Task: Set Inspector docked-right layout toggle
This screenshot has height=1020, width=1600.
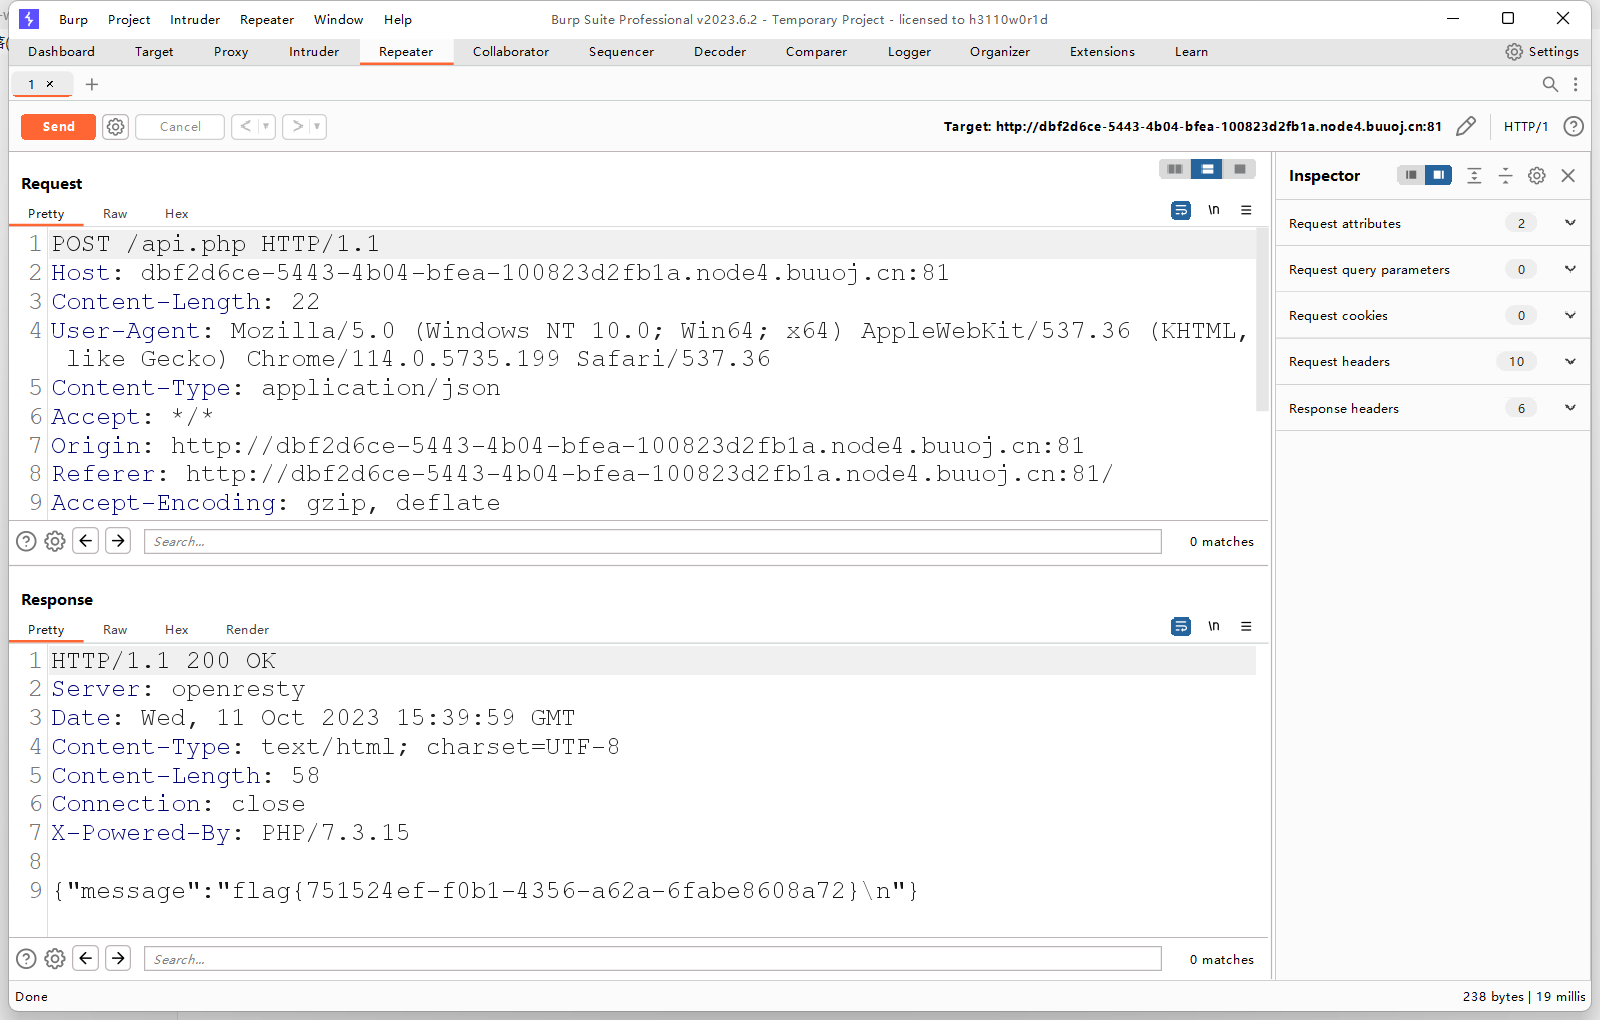Action: (1438, 175)
